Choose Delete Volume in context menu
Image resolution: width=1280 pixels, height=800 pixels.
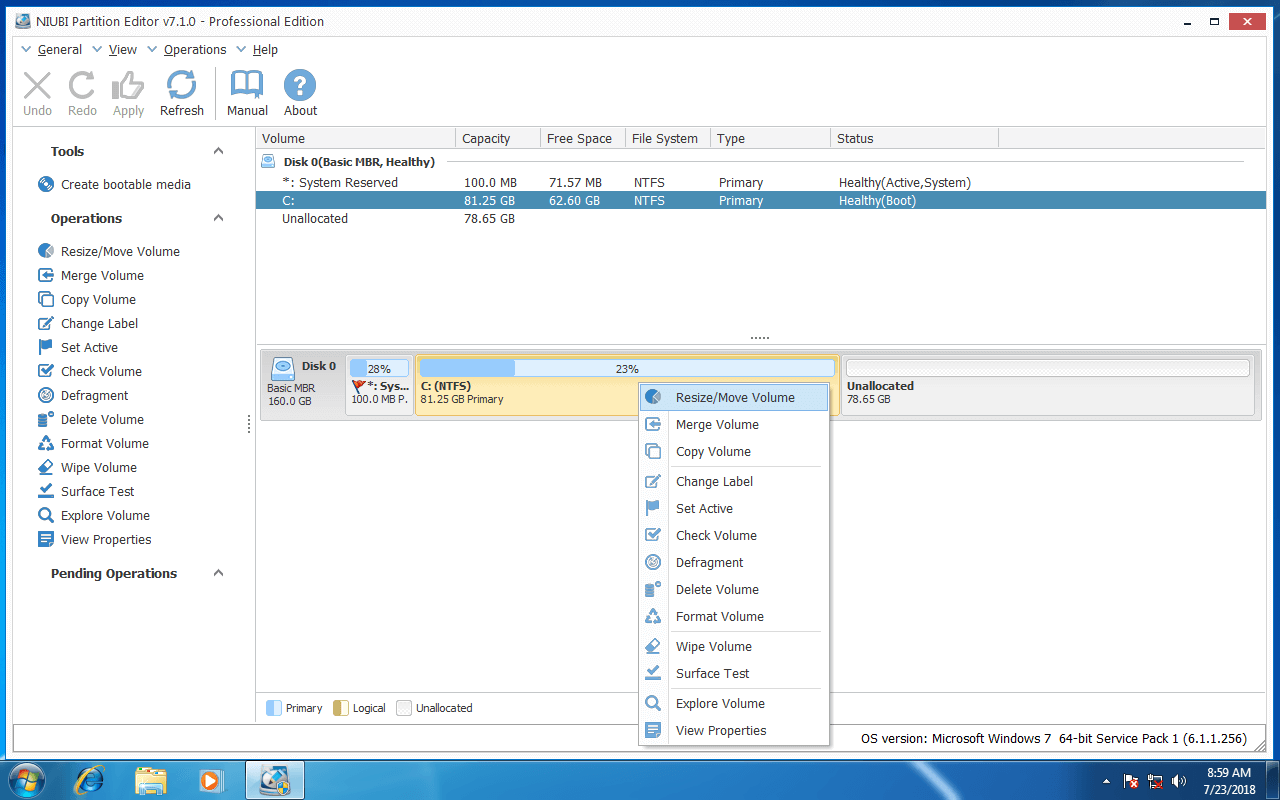(x=734, y=589)
